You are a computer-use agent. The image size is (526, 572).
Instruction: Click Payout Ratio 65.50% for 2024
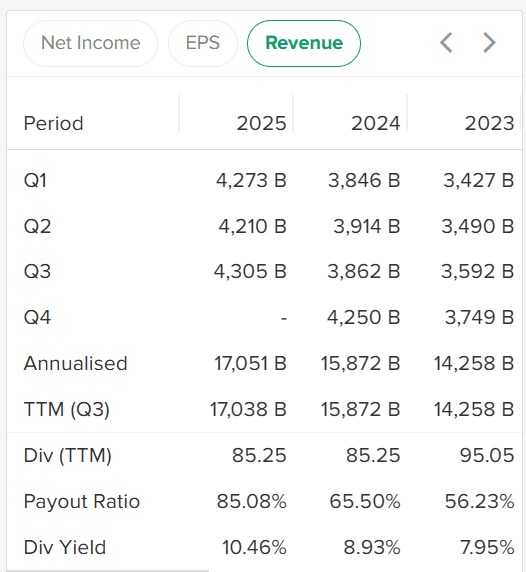[x=365, y=501]
